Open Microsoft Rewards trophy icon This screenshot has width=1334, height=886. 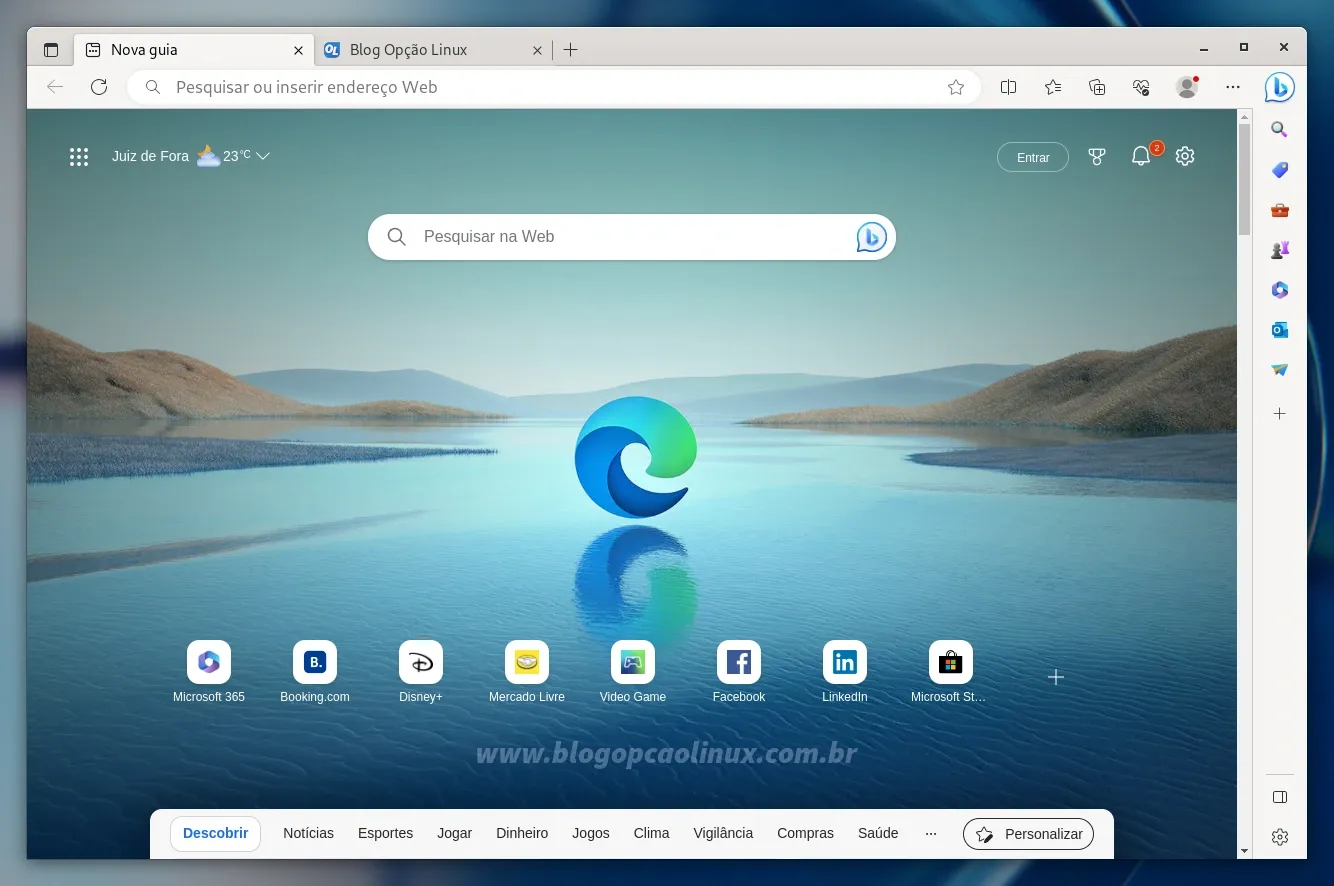coord(1097,156)
